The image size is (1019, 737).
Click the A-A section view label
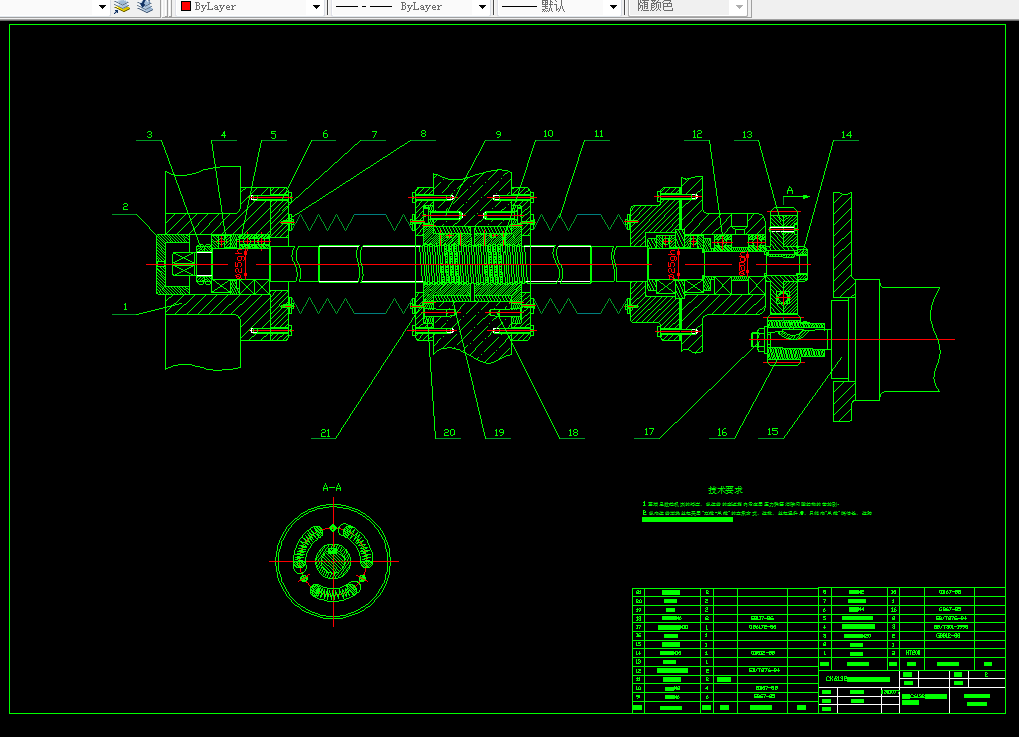pyautogui.click(x=332, y=487)
